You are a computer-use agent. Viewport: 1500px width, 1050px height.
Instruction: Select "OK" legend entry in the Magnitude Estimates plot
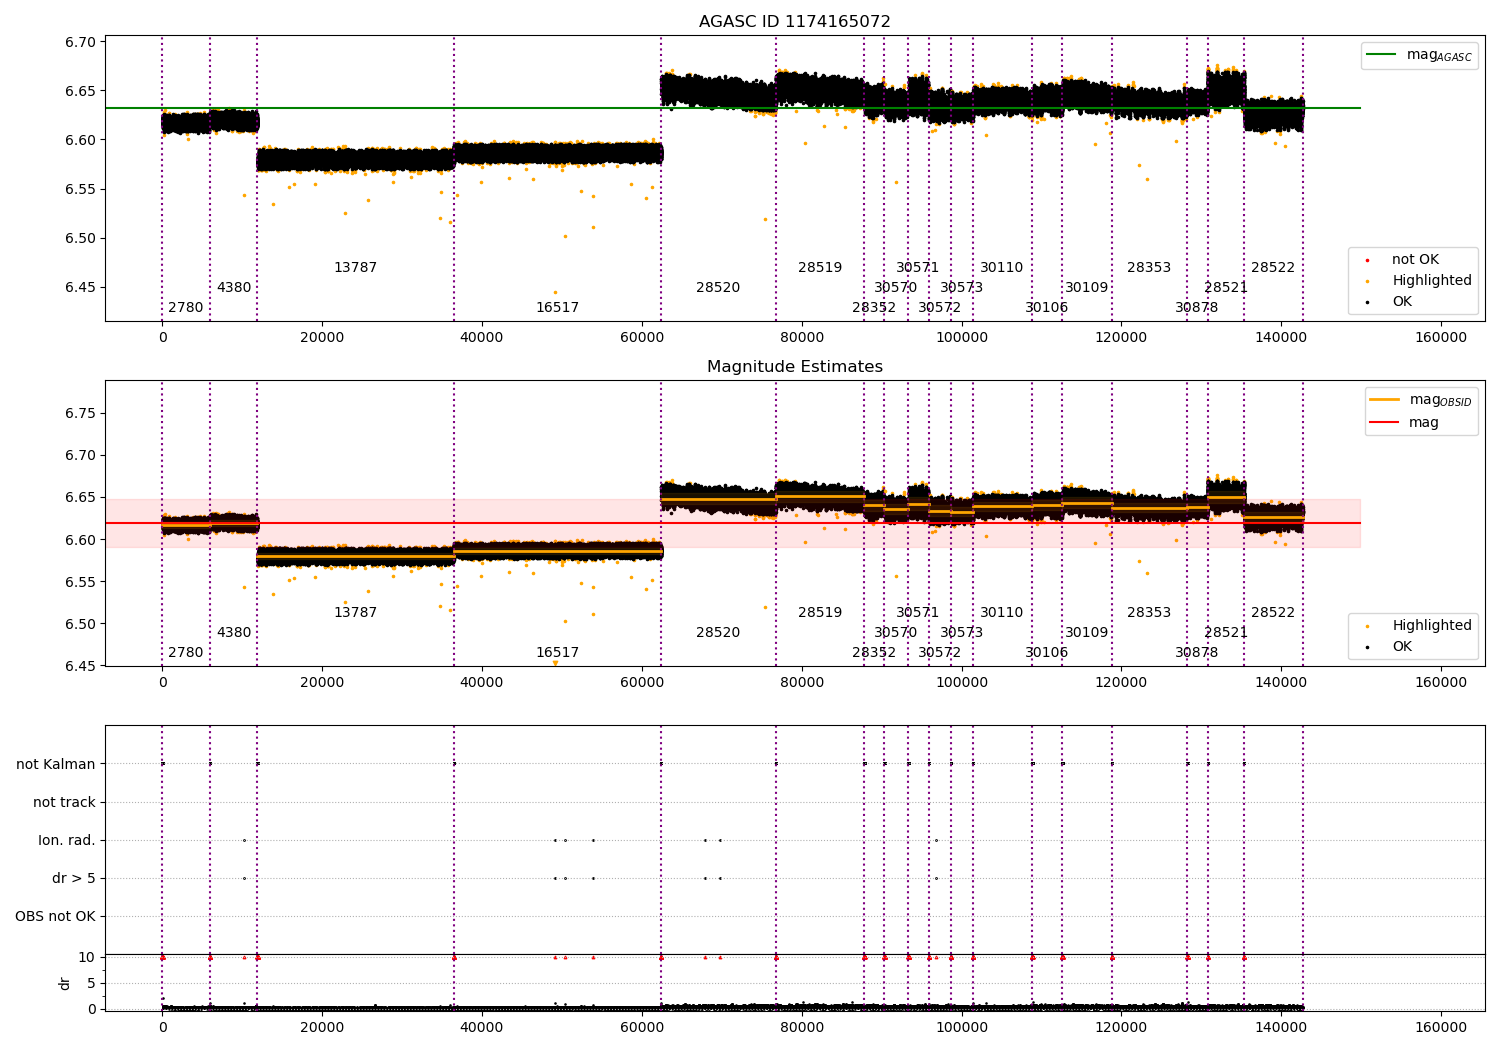point(1390,647)
